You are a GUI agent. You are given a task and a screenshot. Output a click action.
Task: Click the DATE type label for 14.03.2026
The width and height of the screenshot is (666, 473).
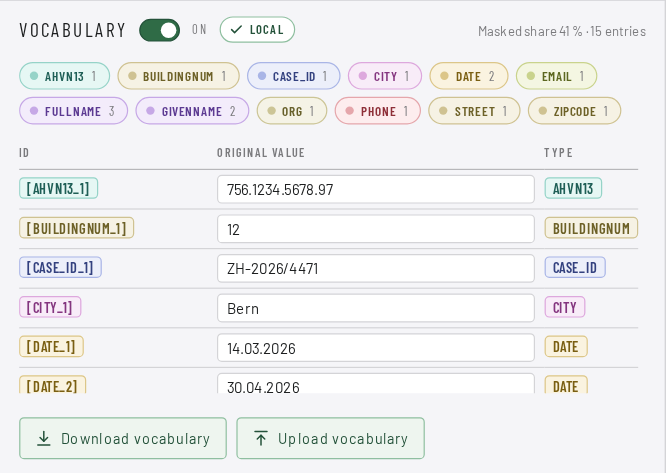tap(566, 346)
